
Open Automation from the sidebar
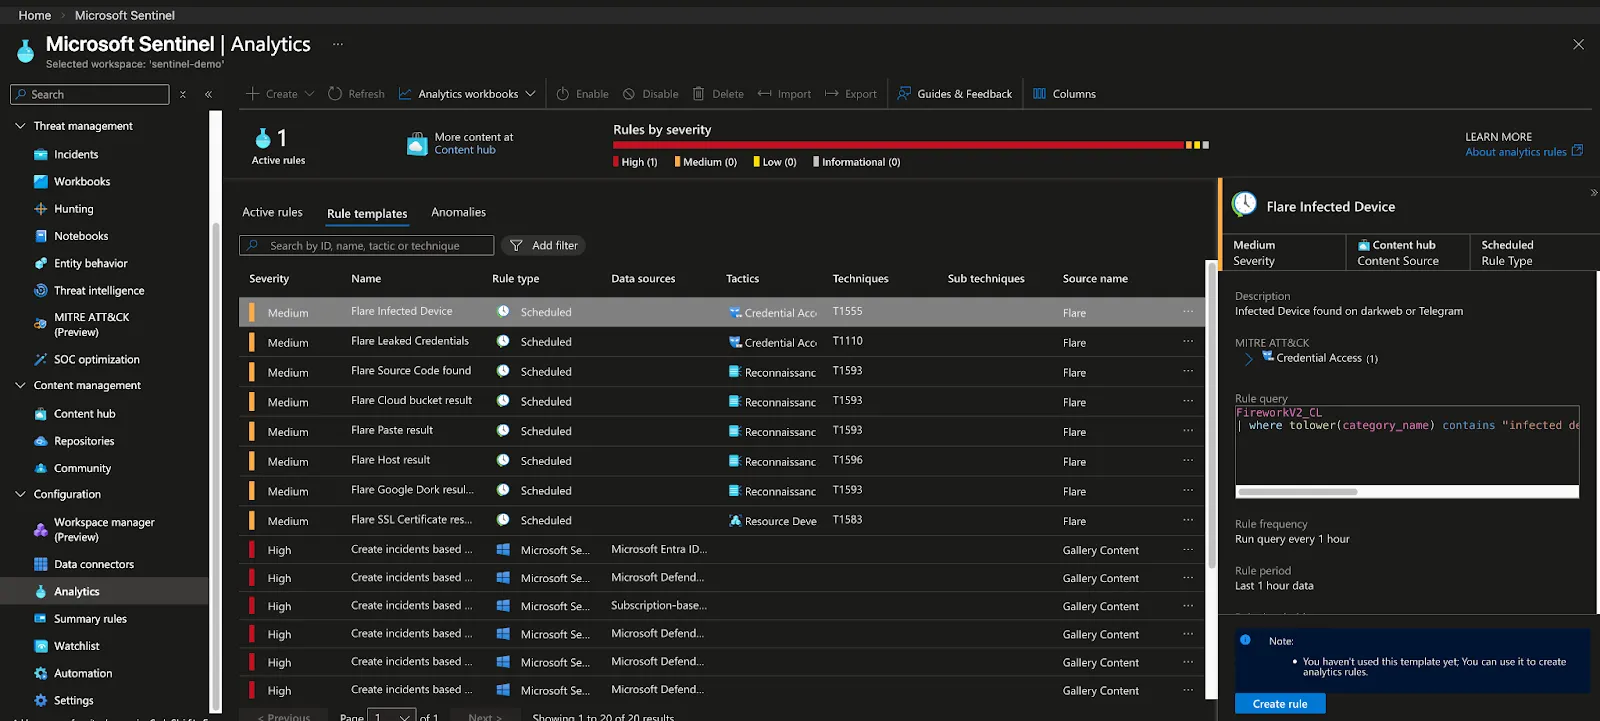83,673
